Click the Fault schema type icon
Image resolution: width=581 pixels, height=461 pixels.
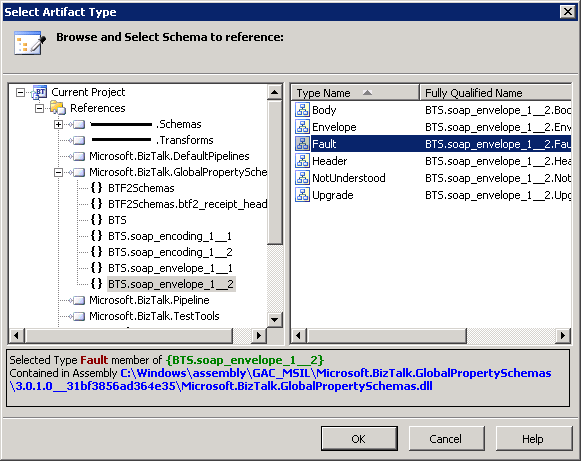[x=302, y=144]
